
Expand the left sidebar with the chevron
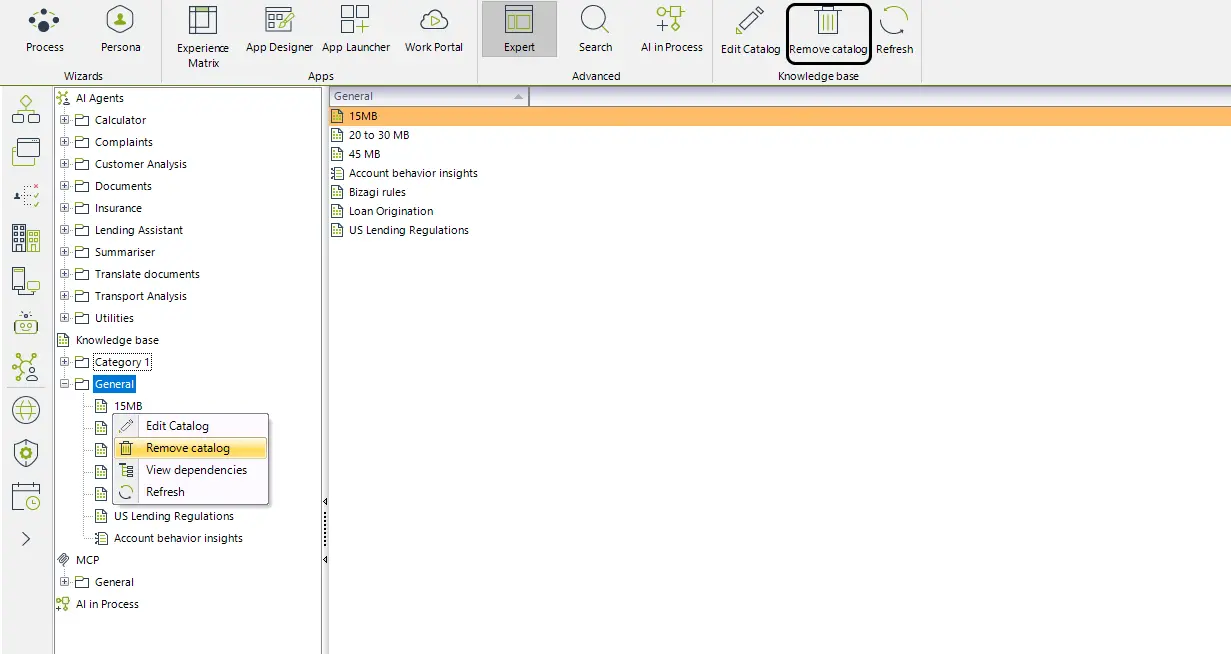click(x=26, y=539)
